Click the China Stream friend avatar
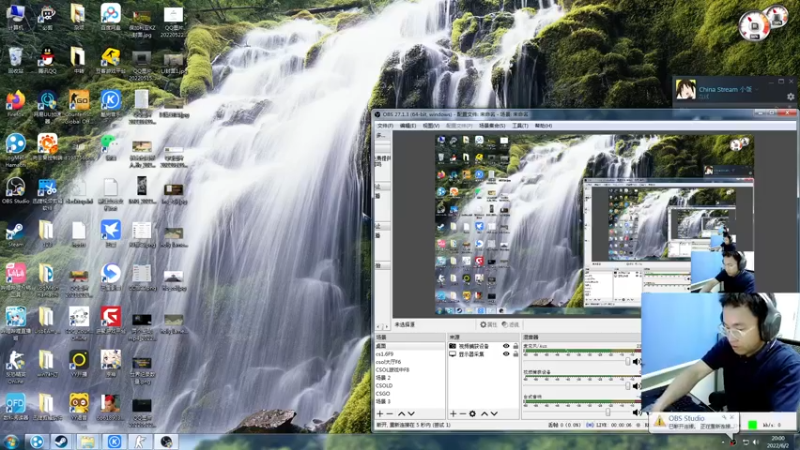 (686, 90)
